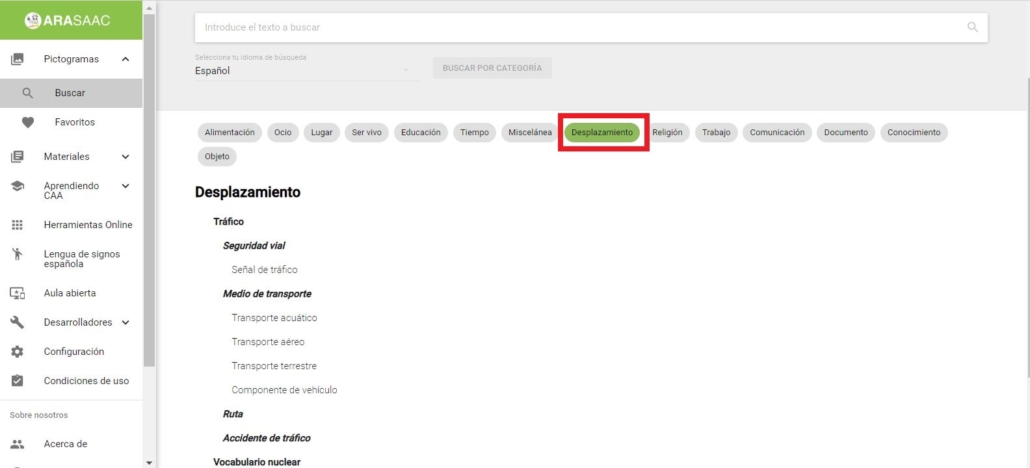Click the Accidente de tráfico subcategory
This screenshot has height=468, width=1030.
click(267, 438)
